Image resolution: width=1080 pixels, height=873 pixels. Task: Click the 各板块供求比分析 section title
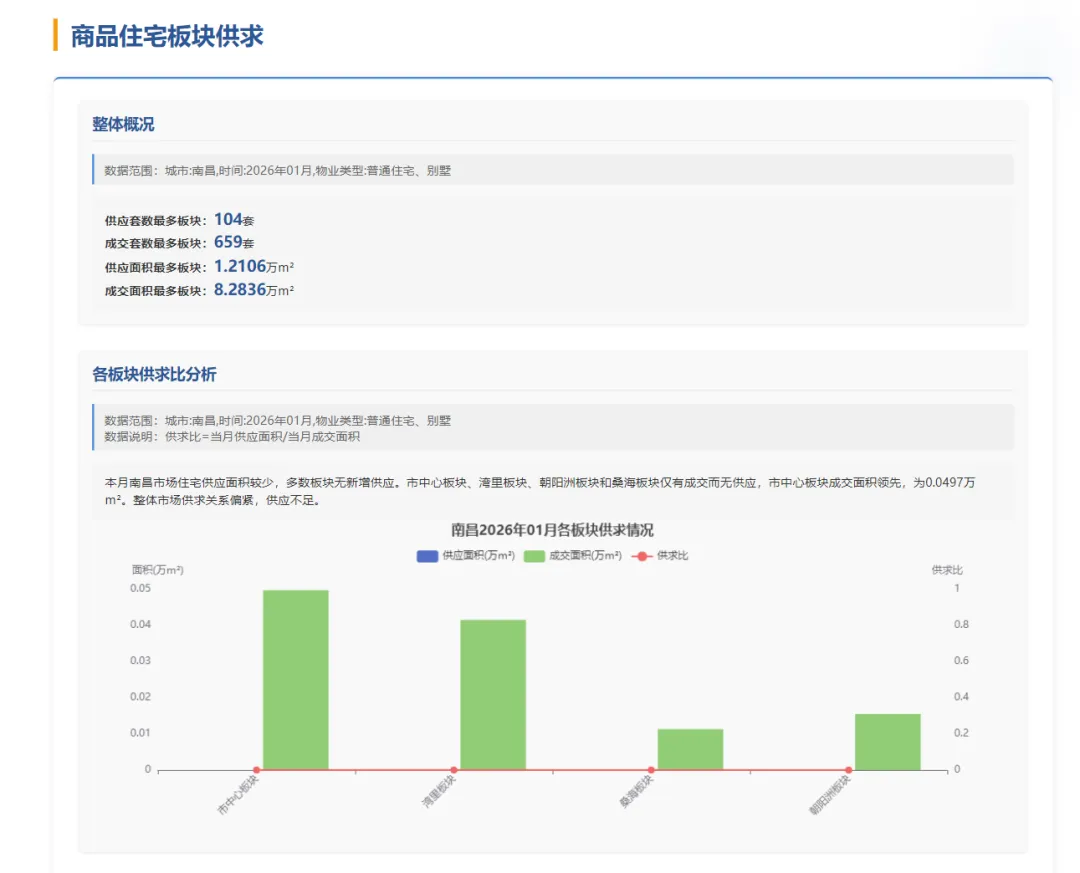point(154,374)
